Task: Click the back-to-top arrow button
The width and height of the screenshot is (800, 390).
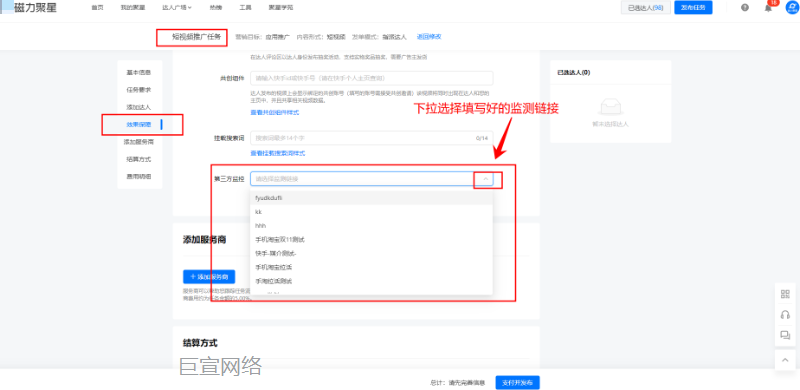Action: coord(785,360)
